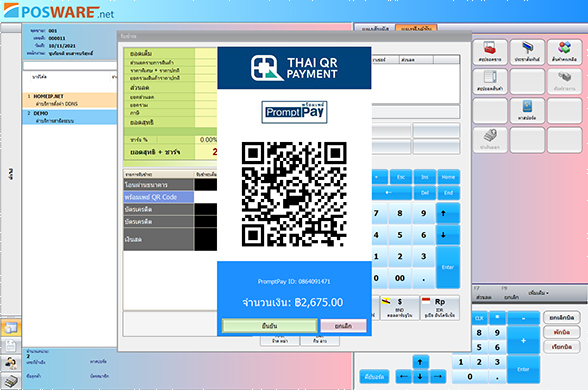Click tall Enter key in payment keypad
The image size is (588, 390).
[x=448, y=267]
